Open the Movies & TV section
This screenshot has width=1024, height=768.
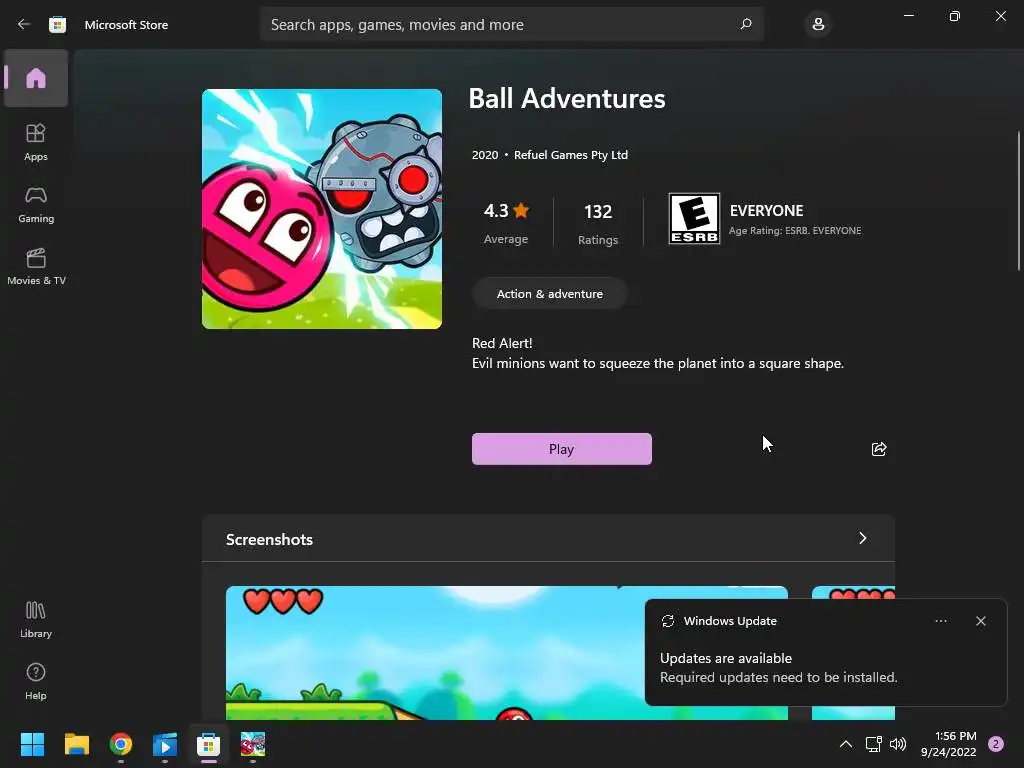(x=36, y=266)
